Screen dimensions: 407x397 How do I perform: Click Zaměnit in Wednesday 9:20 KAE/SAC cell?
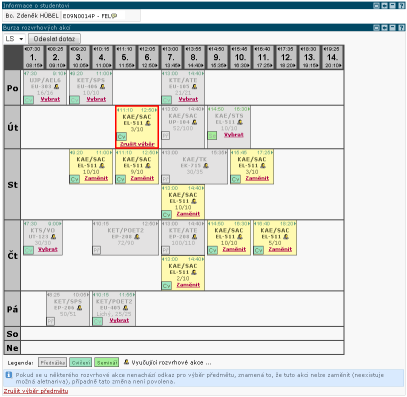pos(96,178)
